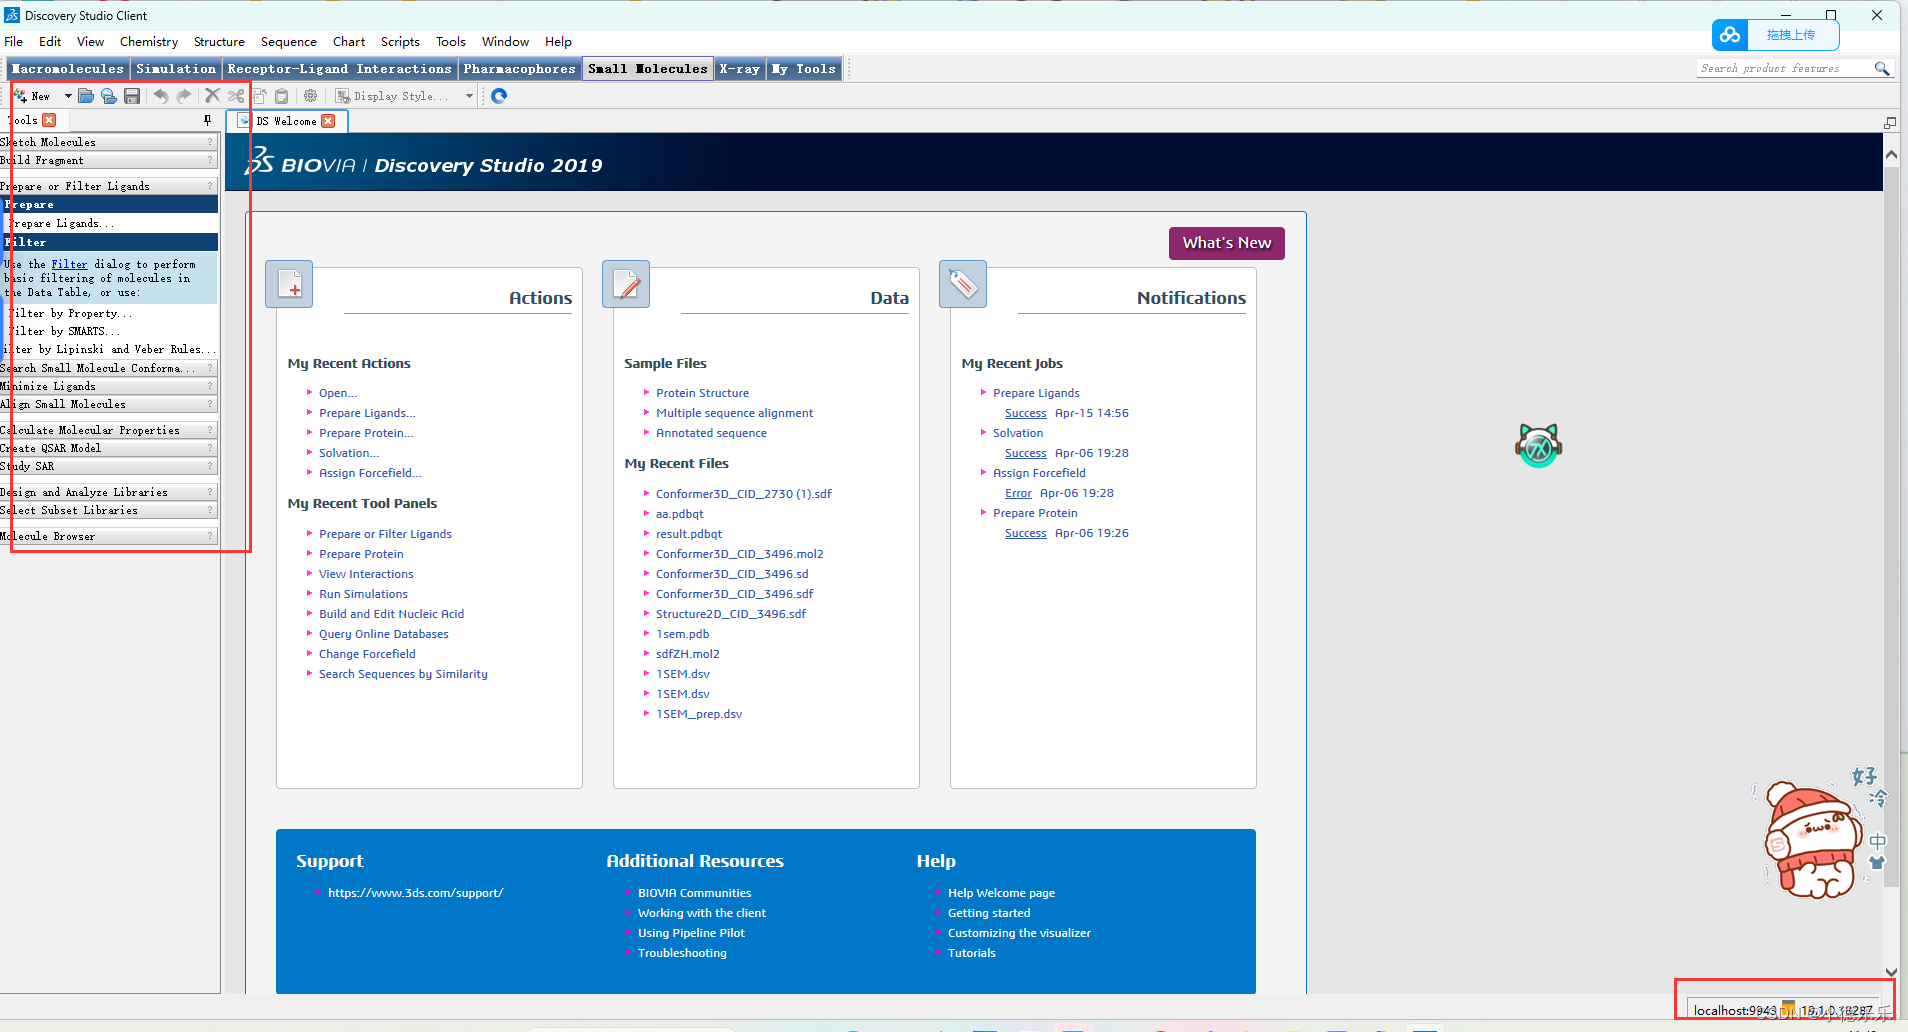Screen dimensions: 1908x1032
Task: Expand the Sketch Molecules tool group
Action: click(108, 142)
